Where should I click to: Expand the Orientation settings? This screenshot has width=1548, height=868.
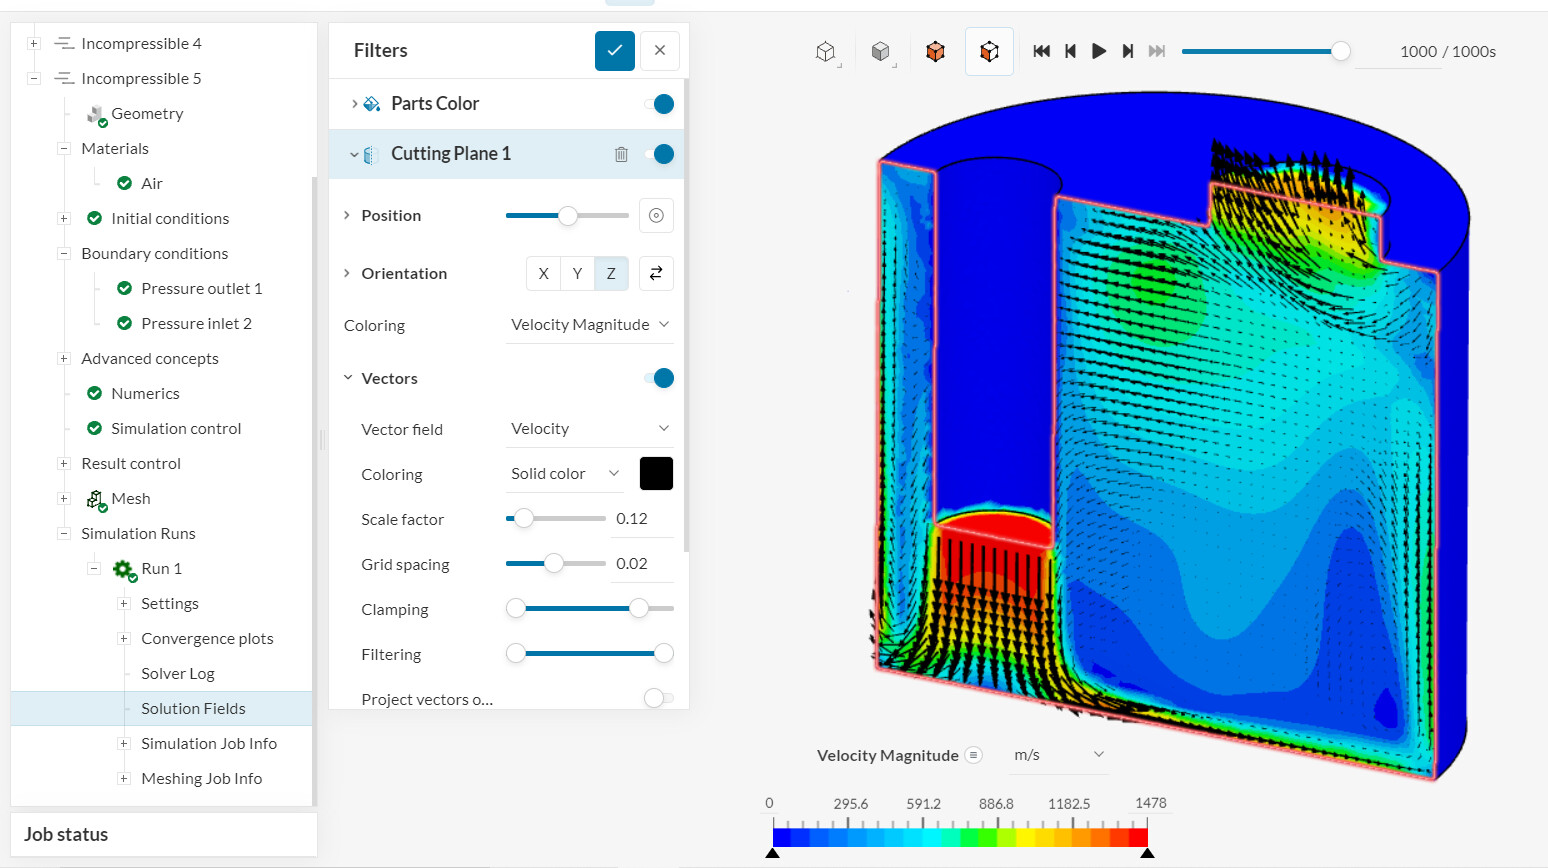347,273
